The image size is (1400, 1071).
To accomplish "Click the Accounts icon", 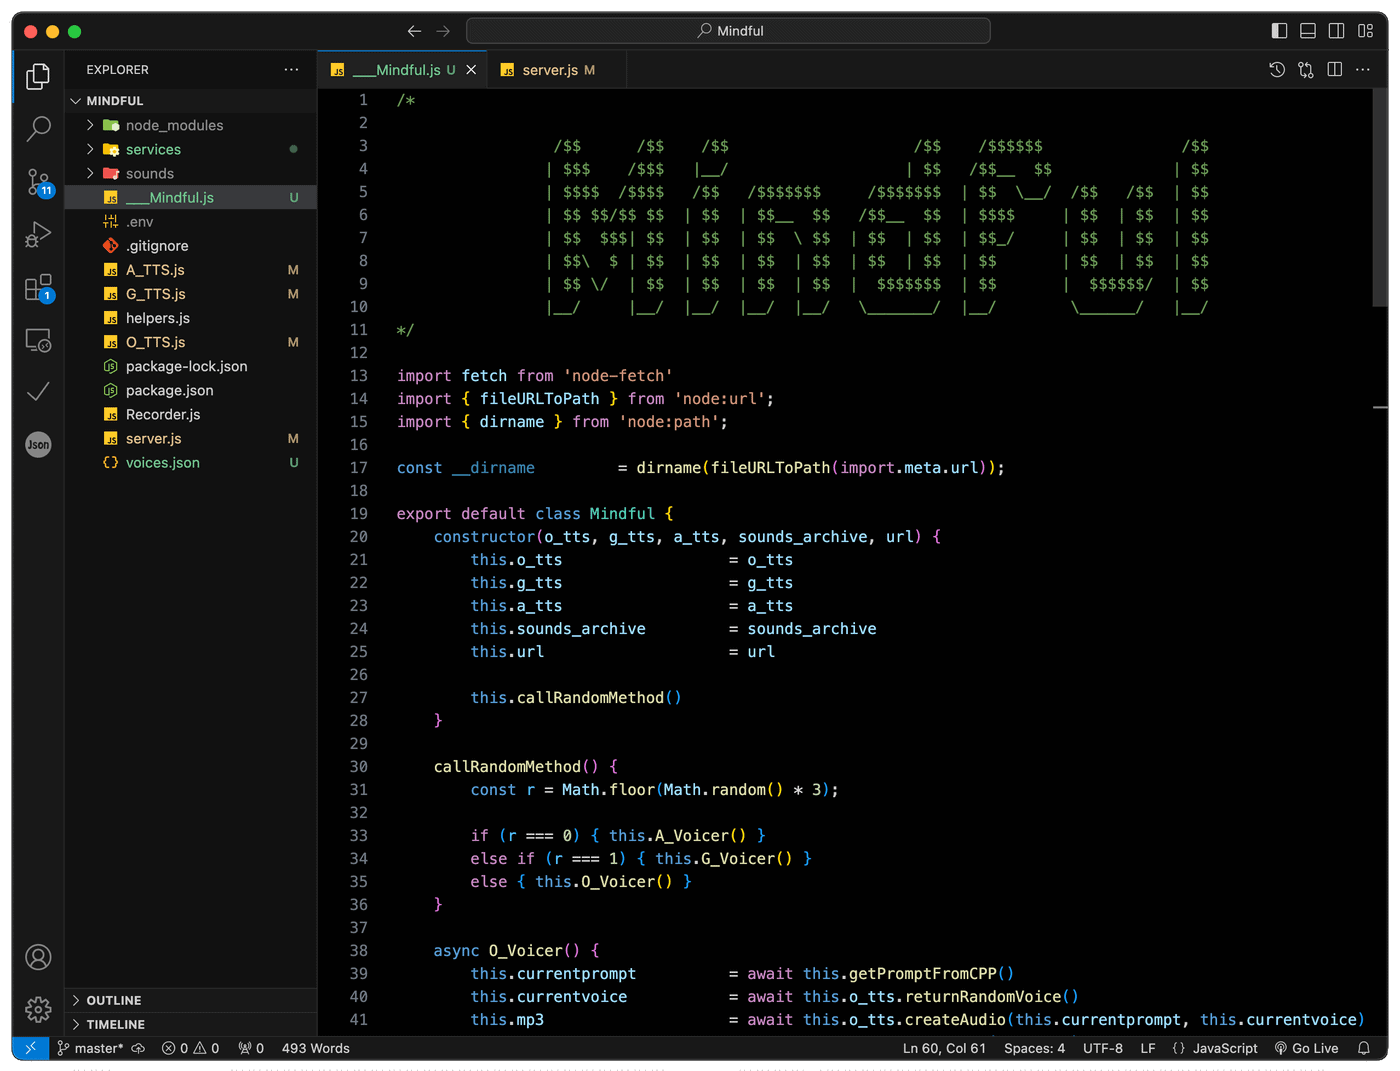I will (x=38, y=957).
